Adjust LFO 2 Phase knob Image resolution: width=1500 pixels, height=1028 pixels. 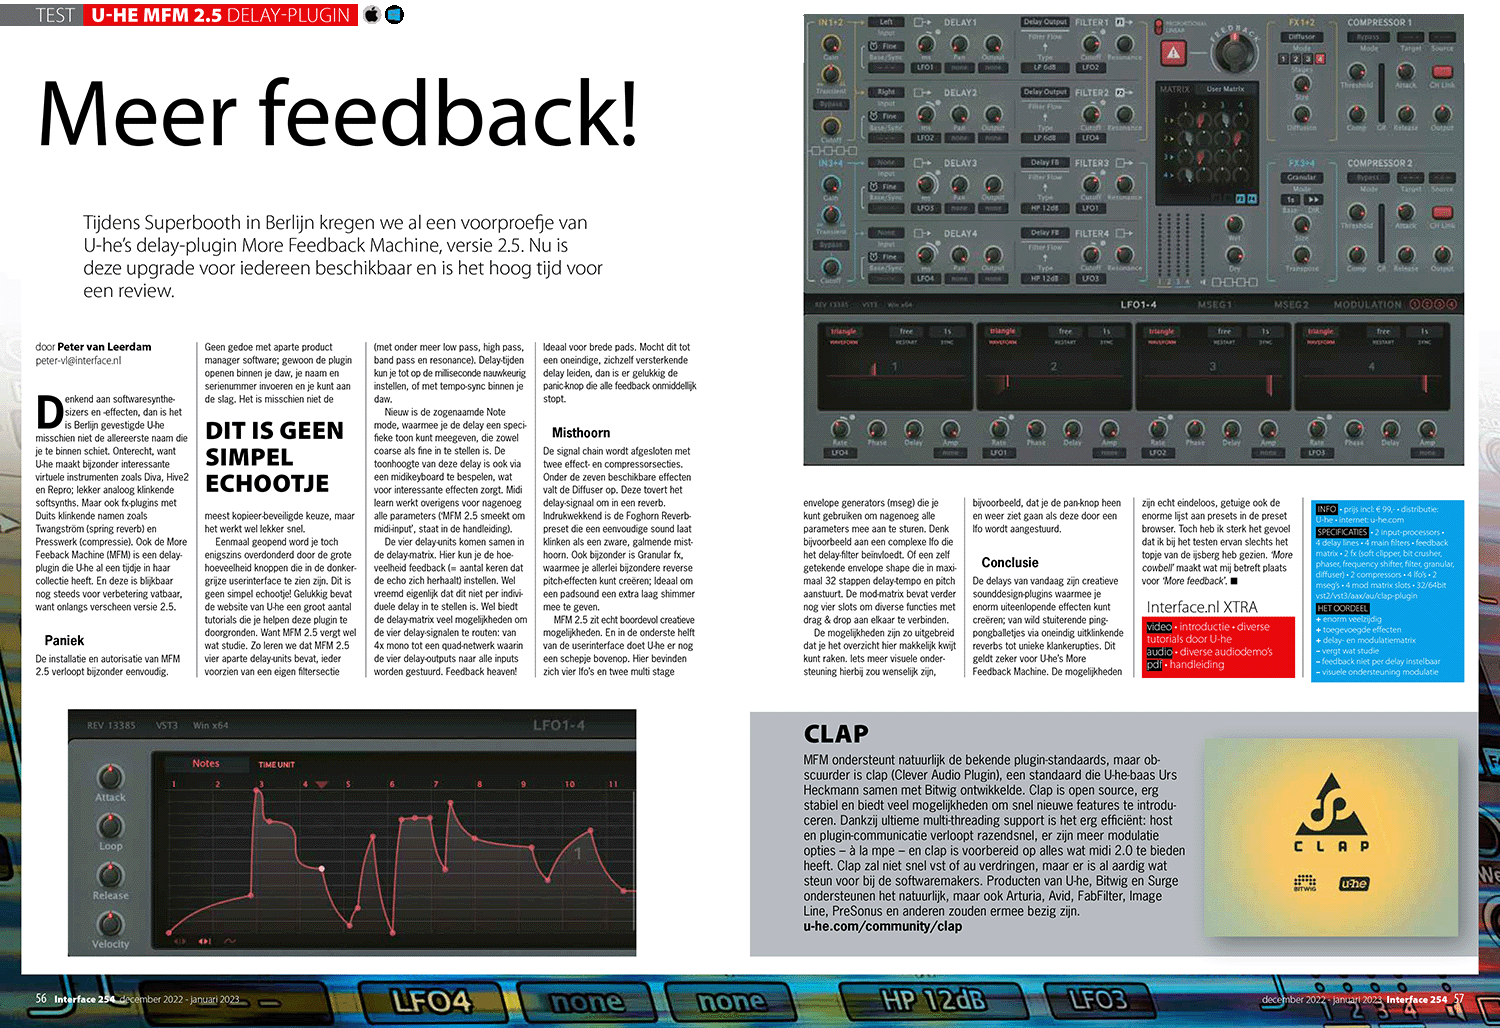point(1036,429)
